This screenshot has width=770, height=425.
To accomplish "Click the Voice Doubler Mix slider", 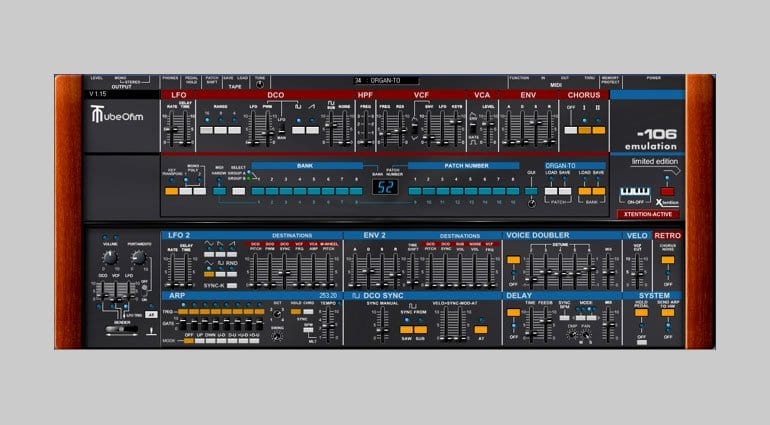I will pos(608,271).
